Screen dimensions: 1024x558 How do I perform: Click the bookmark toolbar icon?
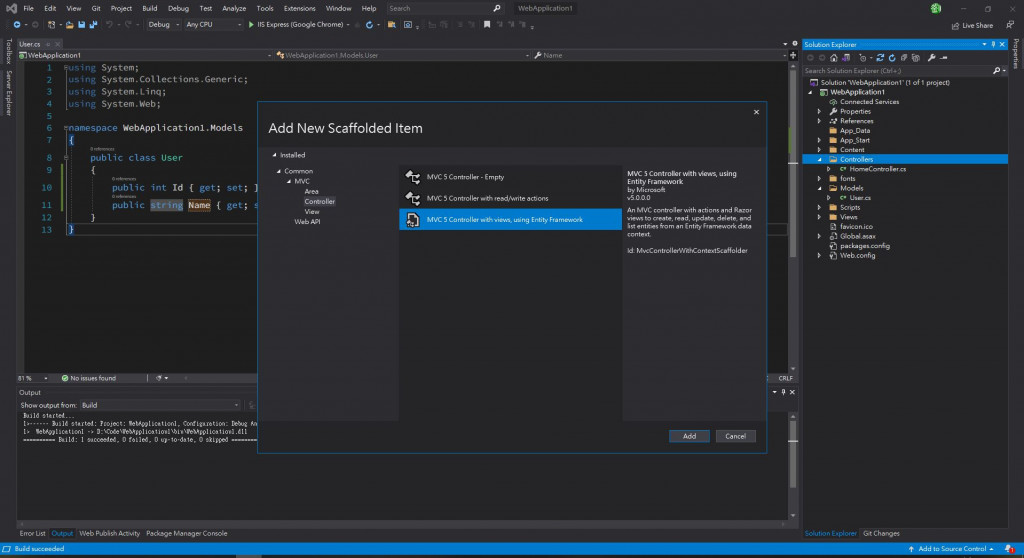click(x=487, y=25)
